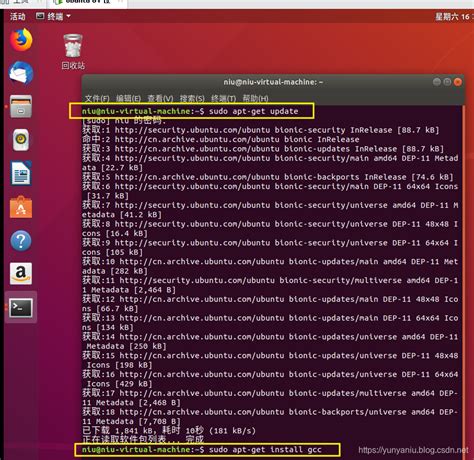Click the 获取:7 bionic-security/universe amd64 line
Image resolution: width=474 pixels, height=460 pixels.
coord(270,210)
